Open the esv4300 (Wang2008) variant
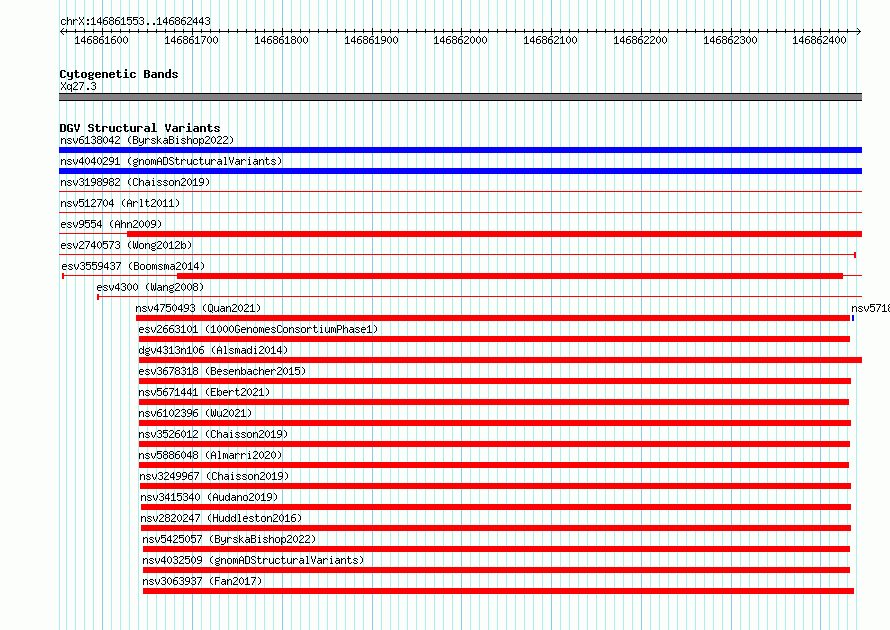The height and width of the screenshot is (630, 890). (x=150, y=287)
